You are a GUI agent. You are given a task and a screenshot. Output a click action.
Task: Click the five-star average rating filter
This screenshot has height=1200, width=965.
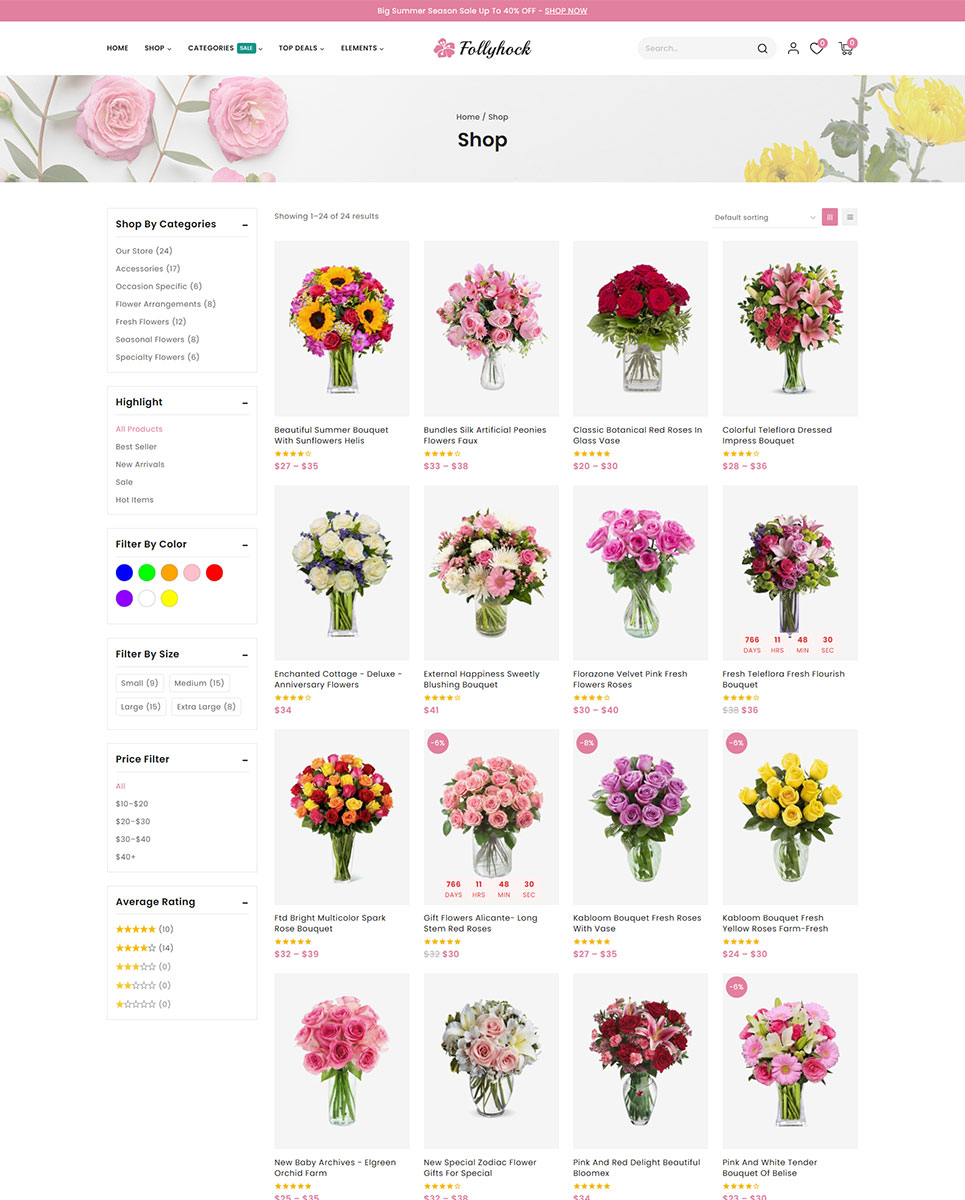tap(136, 929)
